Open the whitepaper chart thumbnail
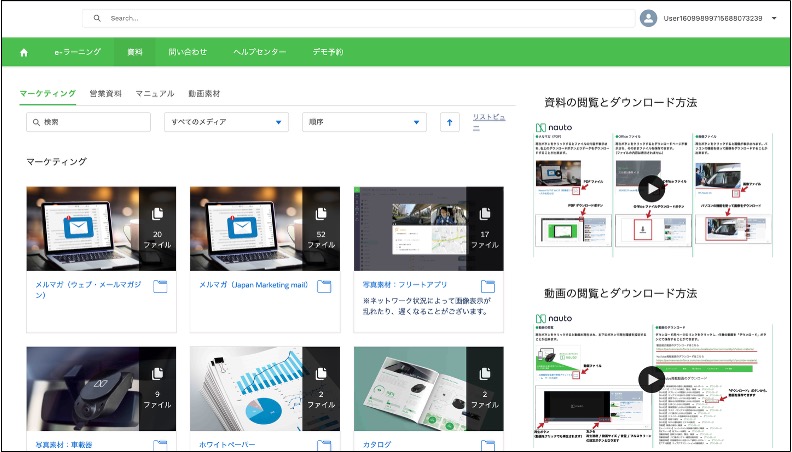This screenshot has height=452, width=792. pyautogui.click(x=265, y=388)
